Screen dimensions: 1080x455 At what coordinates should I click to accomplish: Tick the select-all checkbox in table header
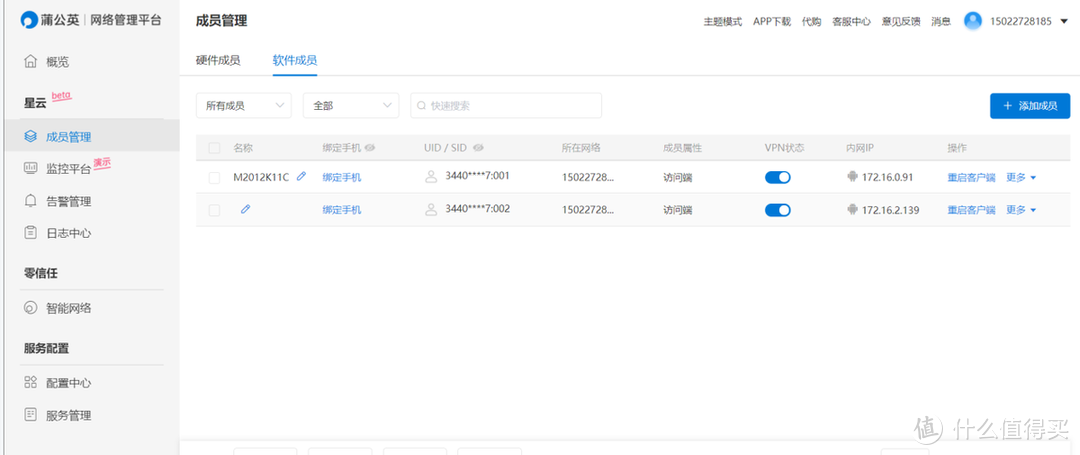tap(214, 148)
